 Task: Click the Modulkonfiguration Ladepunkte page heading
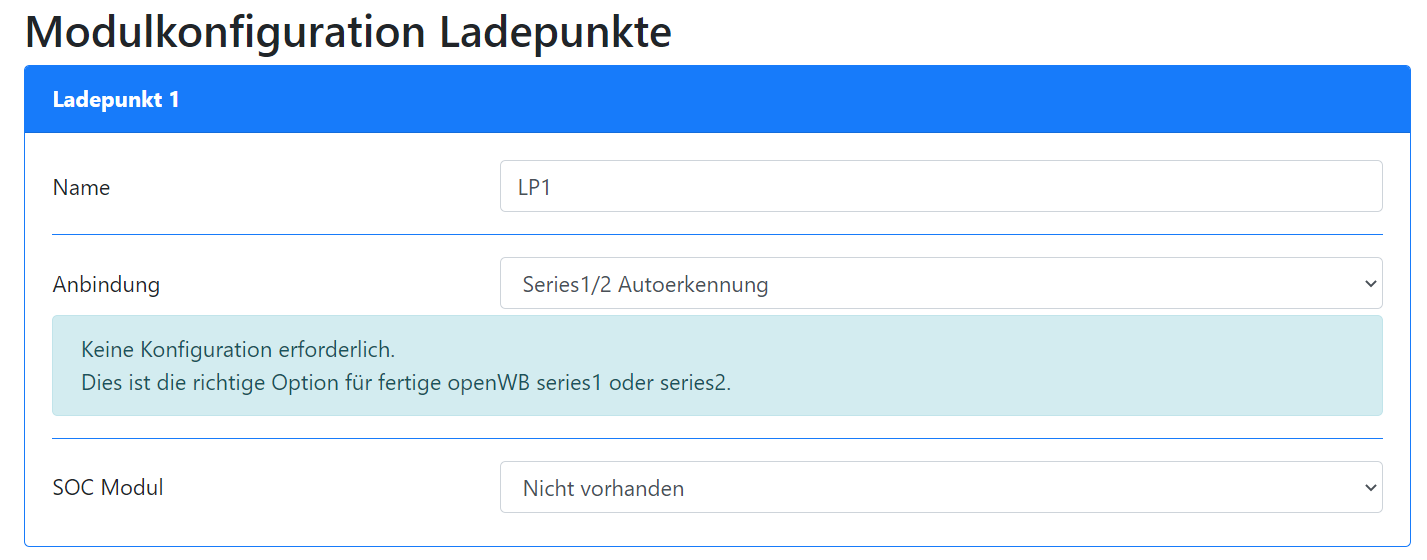pos(348,32)
